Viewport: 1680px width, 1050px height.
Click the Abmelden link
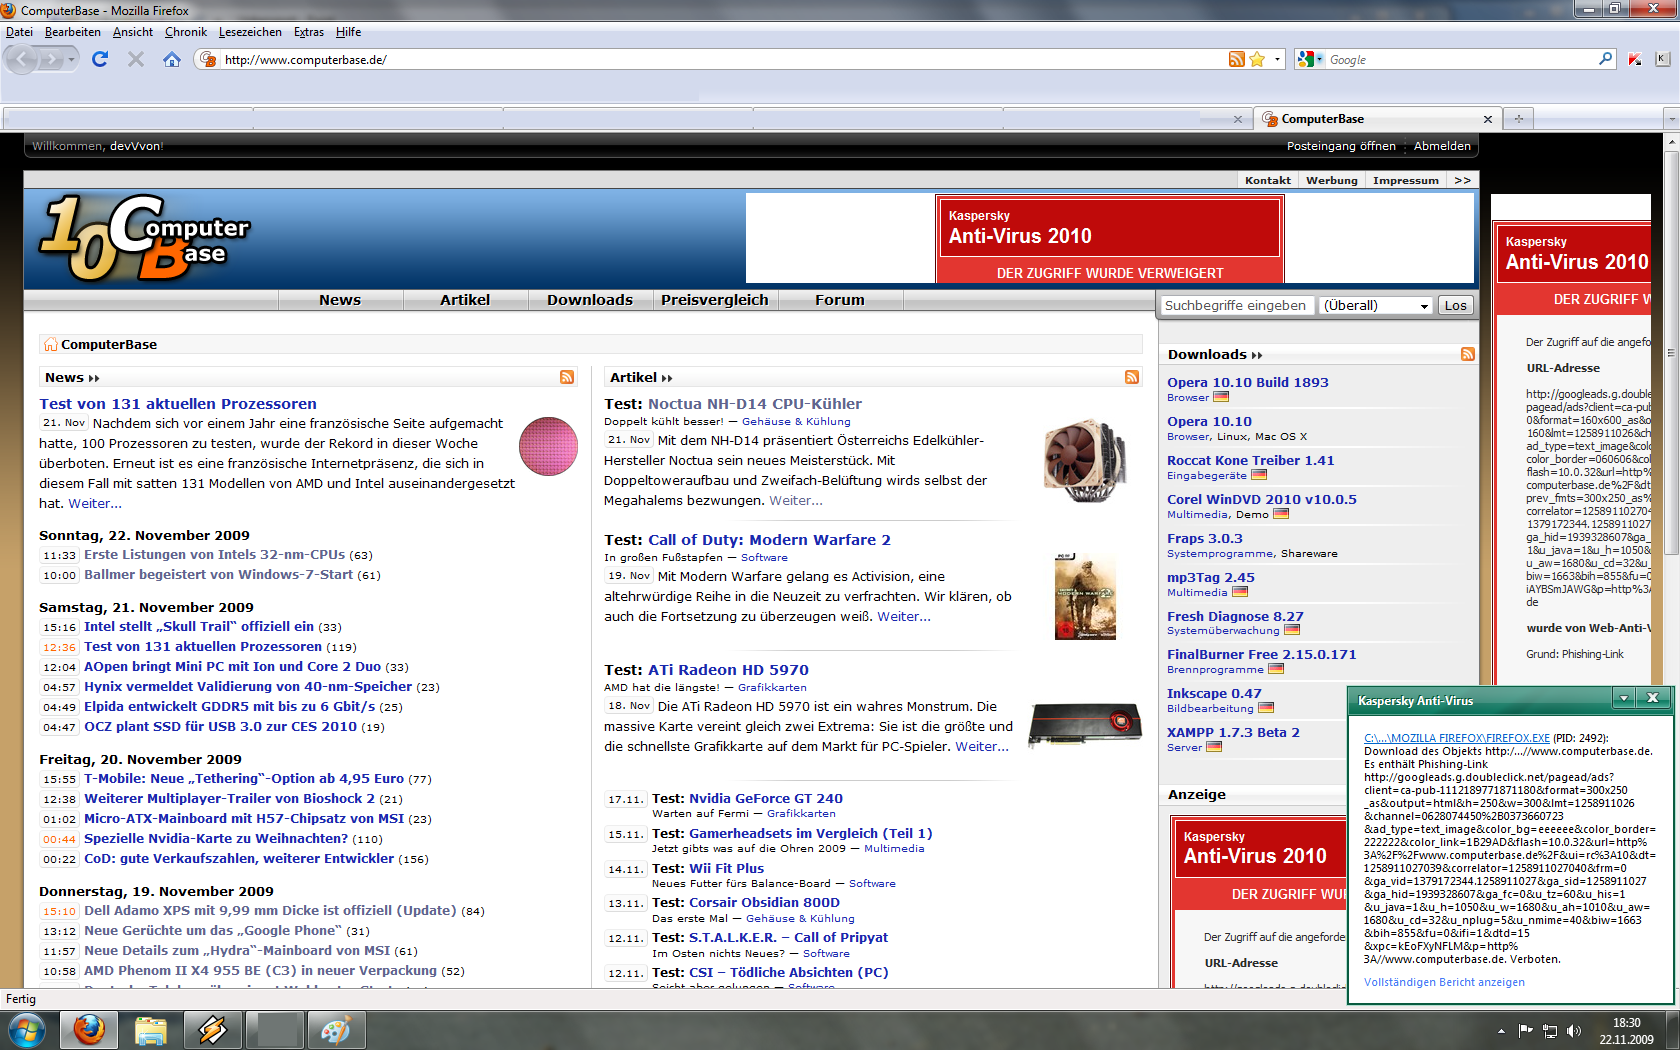point(1442,146)
